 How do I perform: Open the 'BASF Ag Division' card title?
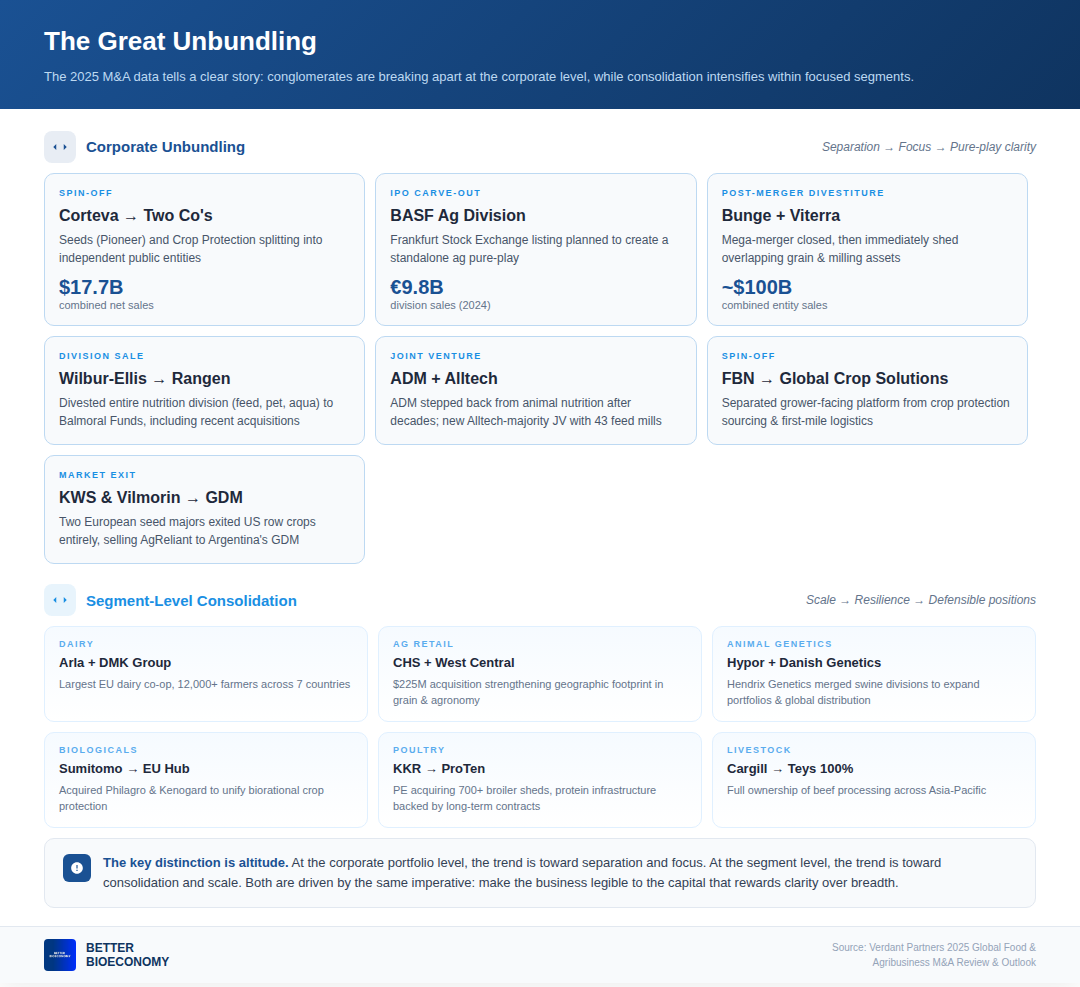(x=457, y=216)
